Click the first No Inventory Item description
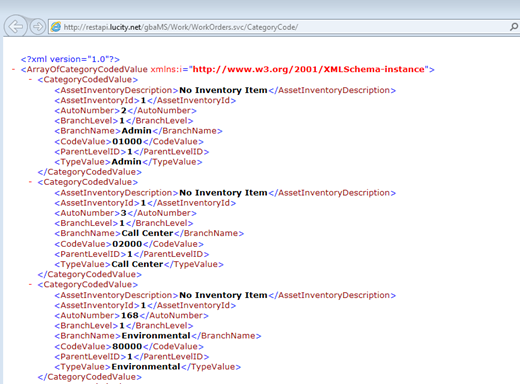 pyautogui.click(x=223, y=90)
